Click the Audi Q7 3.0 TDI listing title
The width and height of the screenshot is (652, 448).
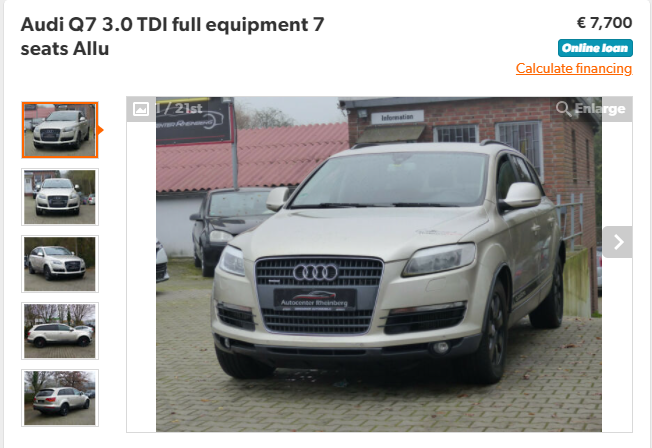click(172, 36)
